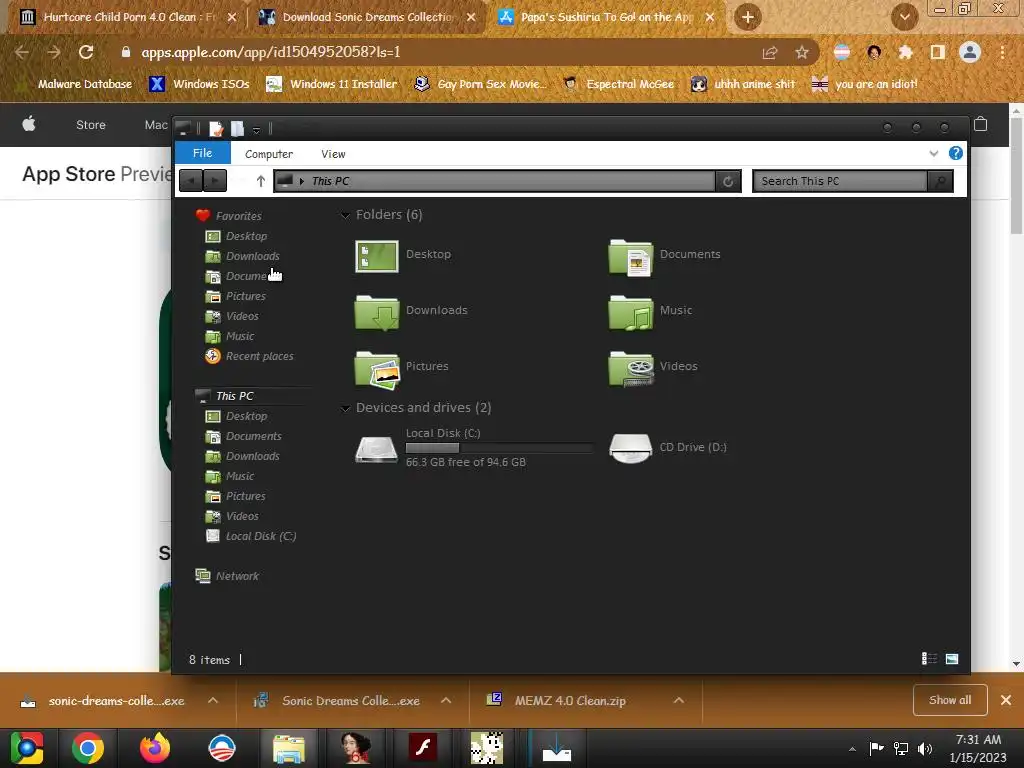Open options for Sonic Dreams Colle...exe download
Viewport: 1024px width, 768px height.
click(x=446, y=700)
